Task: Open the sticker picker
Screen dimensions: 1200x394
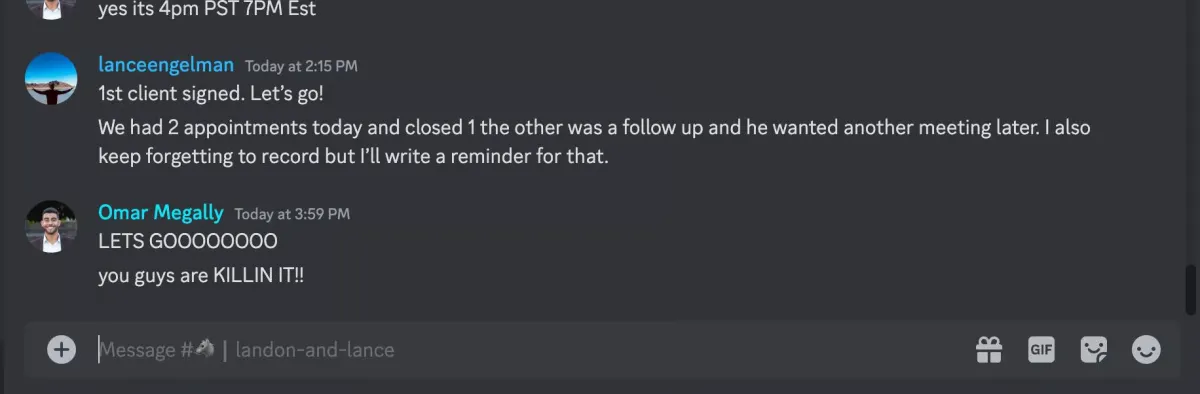Action: coord(1094,349)
